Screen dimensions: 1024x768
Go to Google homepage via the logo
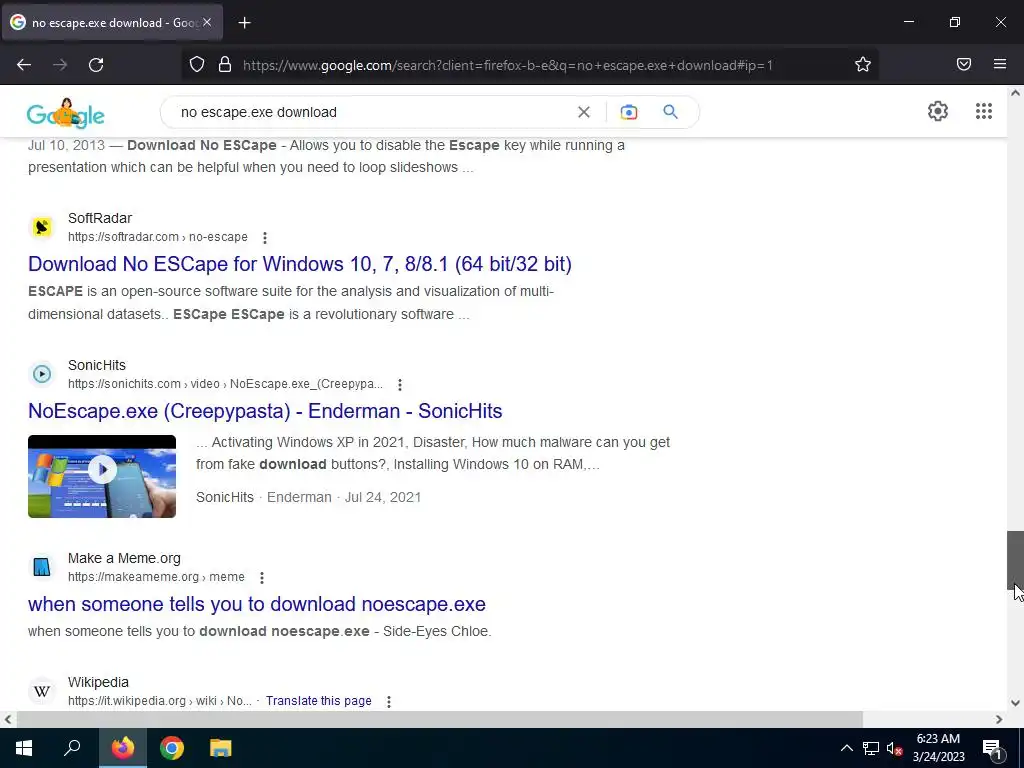point(65,113)
